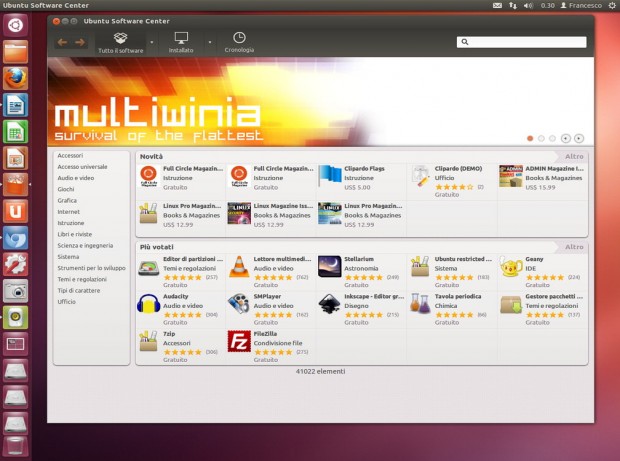The height and width of the screenshot is (461, 620).
Task: Open the SMPlayer app icon
Action: (239, 304)
